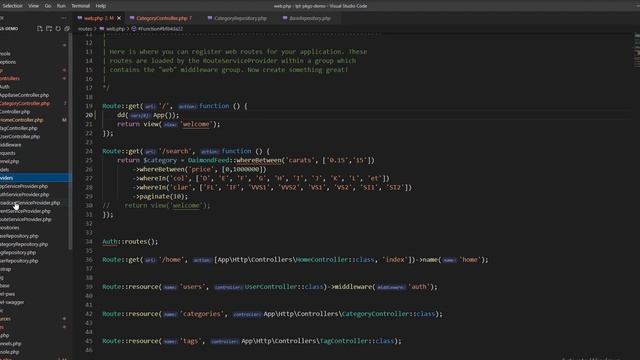Switch to the CategoryRepository.php tab
Viewport: 640px width, 360px height.
[240, 18]
